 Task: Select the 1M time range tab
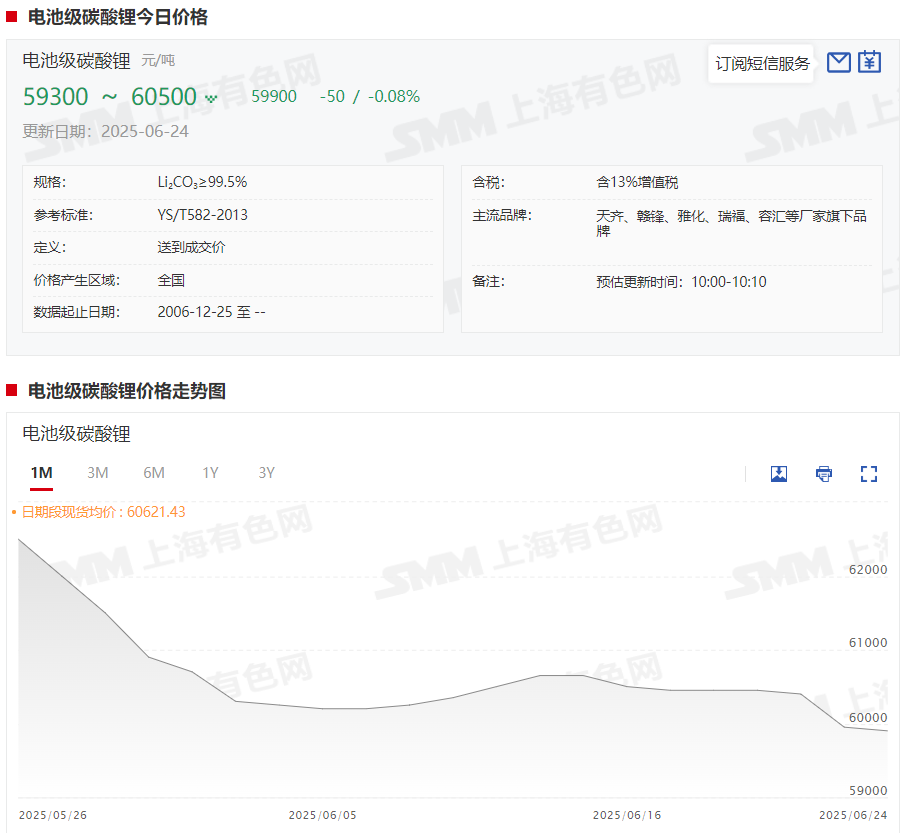[x=41, y=473]
